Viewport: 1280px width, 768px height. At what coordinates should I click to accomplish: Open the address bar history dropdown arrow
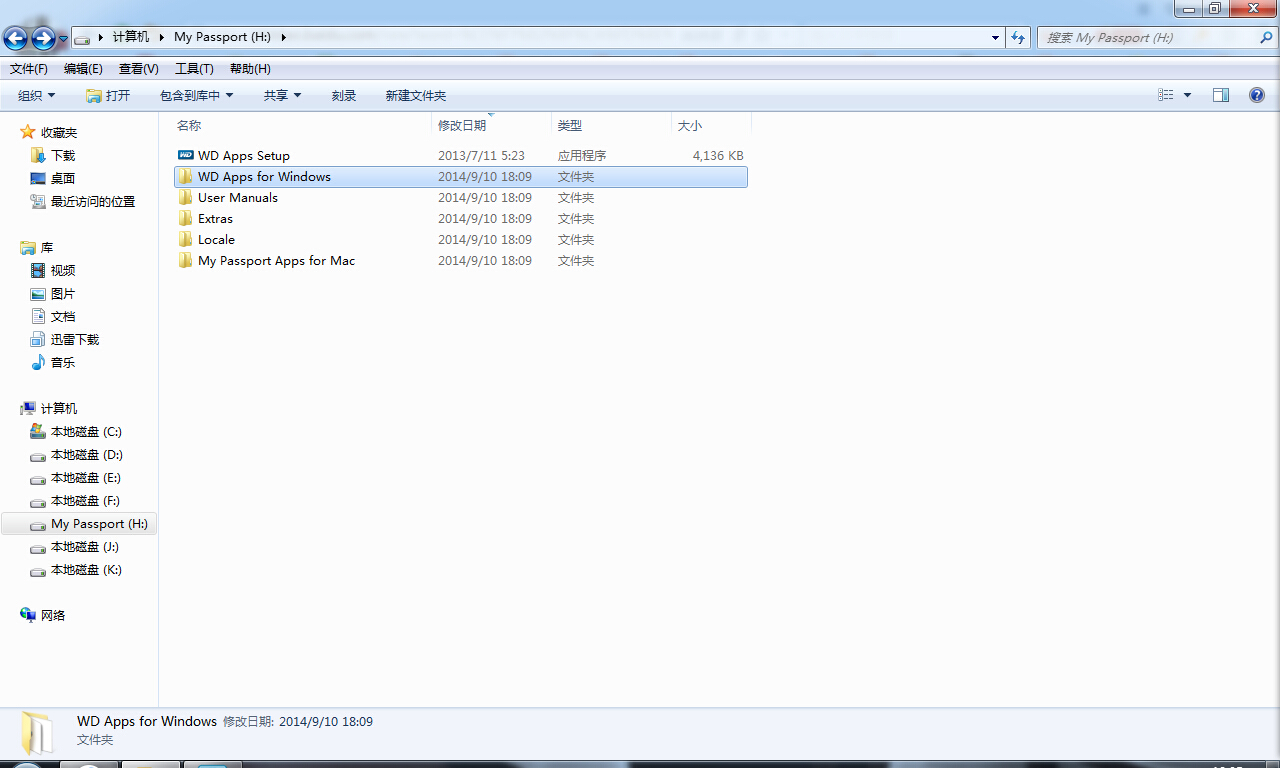[995, 38]
